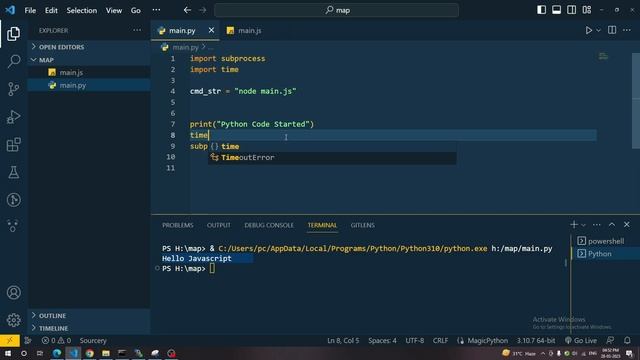The height and width of the screenshot is (360, 640).
Task: Click the command center search box 'map'
Action: click(x=336, y=10)
